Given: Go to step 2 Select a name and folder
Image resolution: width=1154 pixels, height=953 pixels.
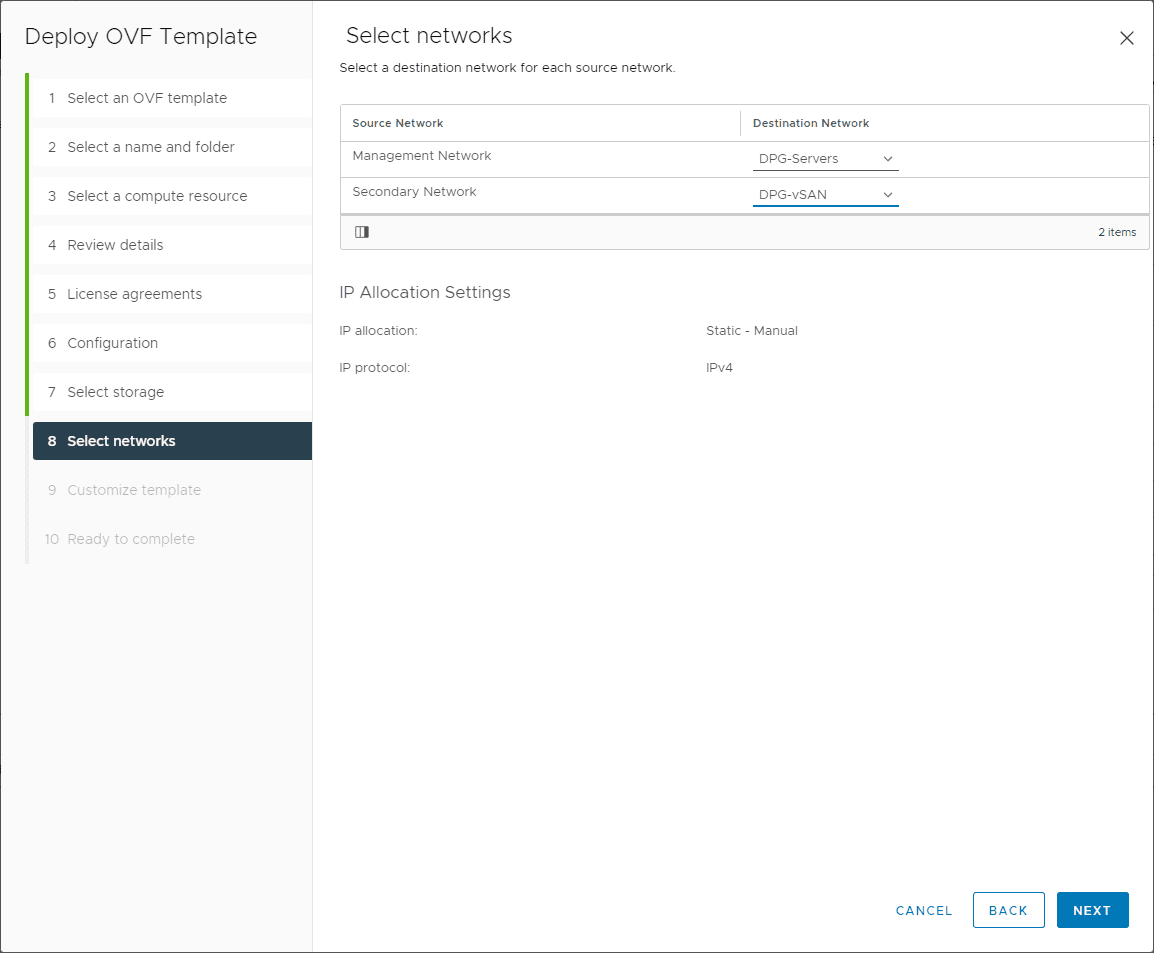Looking at the screenshot, I should point(151,147).
